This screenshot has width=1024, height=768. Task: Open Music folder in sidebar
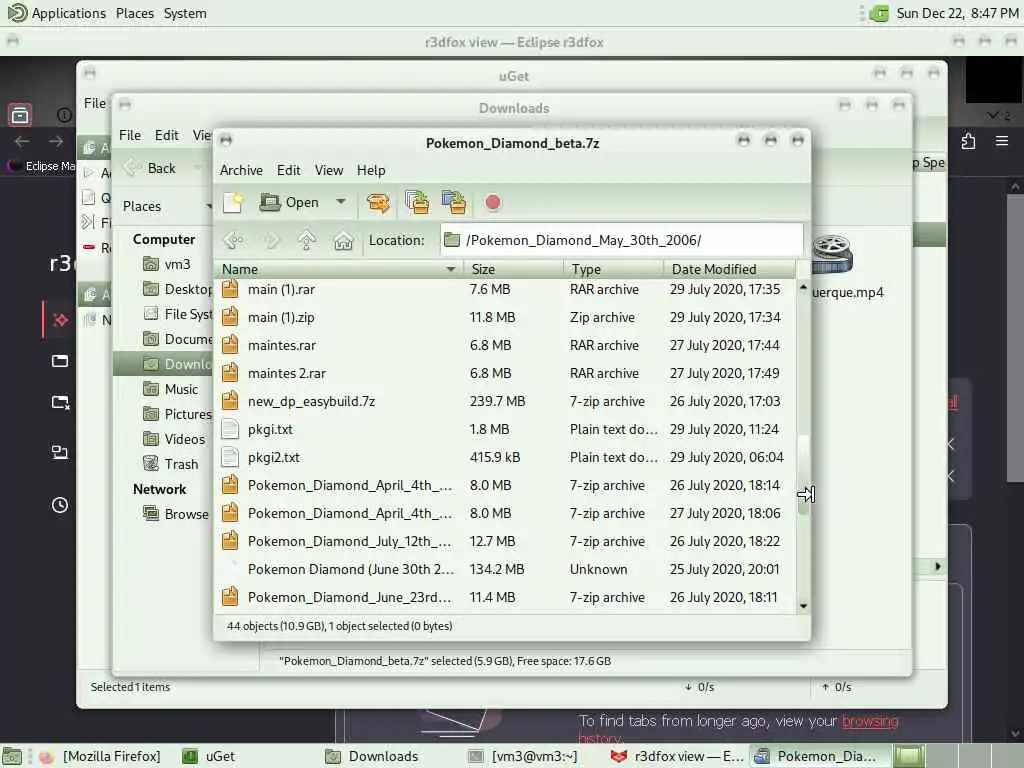point(171,389)
